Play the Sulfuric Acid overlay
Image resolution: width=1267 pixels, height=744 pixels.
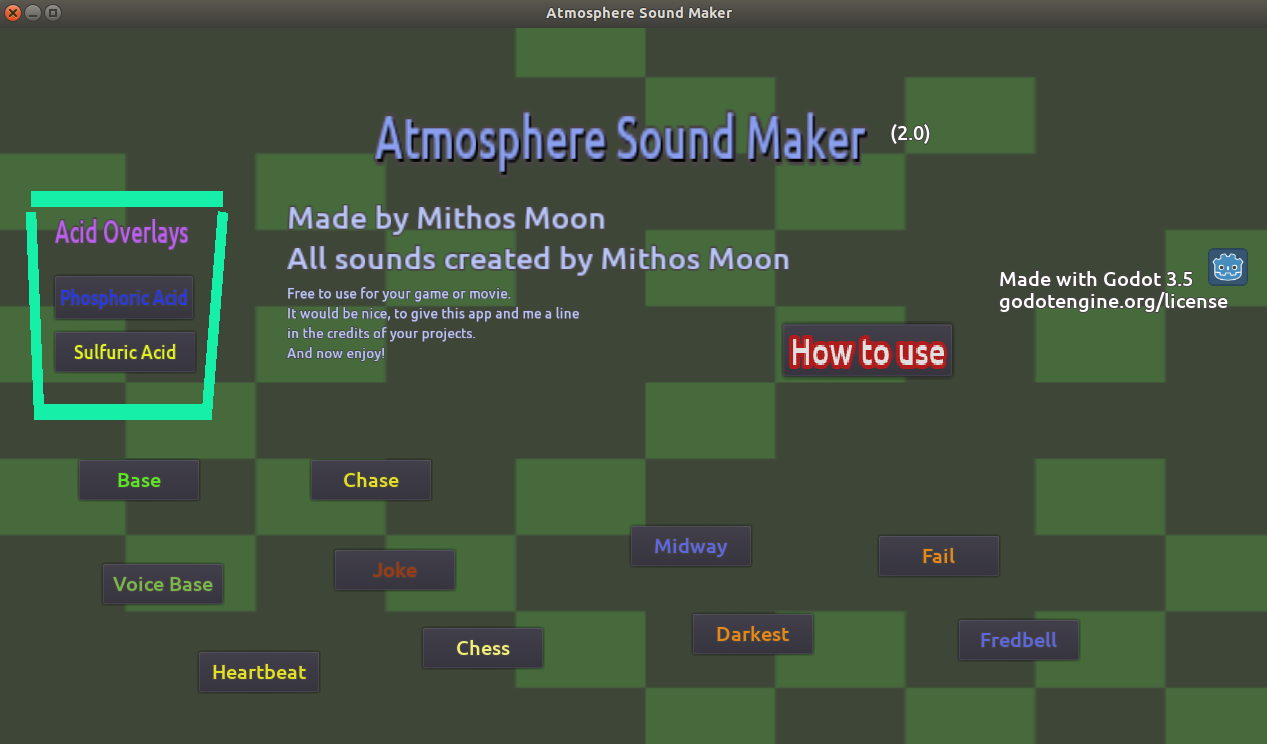pos(124,351)
